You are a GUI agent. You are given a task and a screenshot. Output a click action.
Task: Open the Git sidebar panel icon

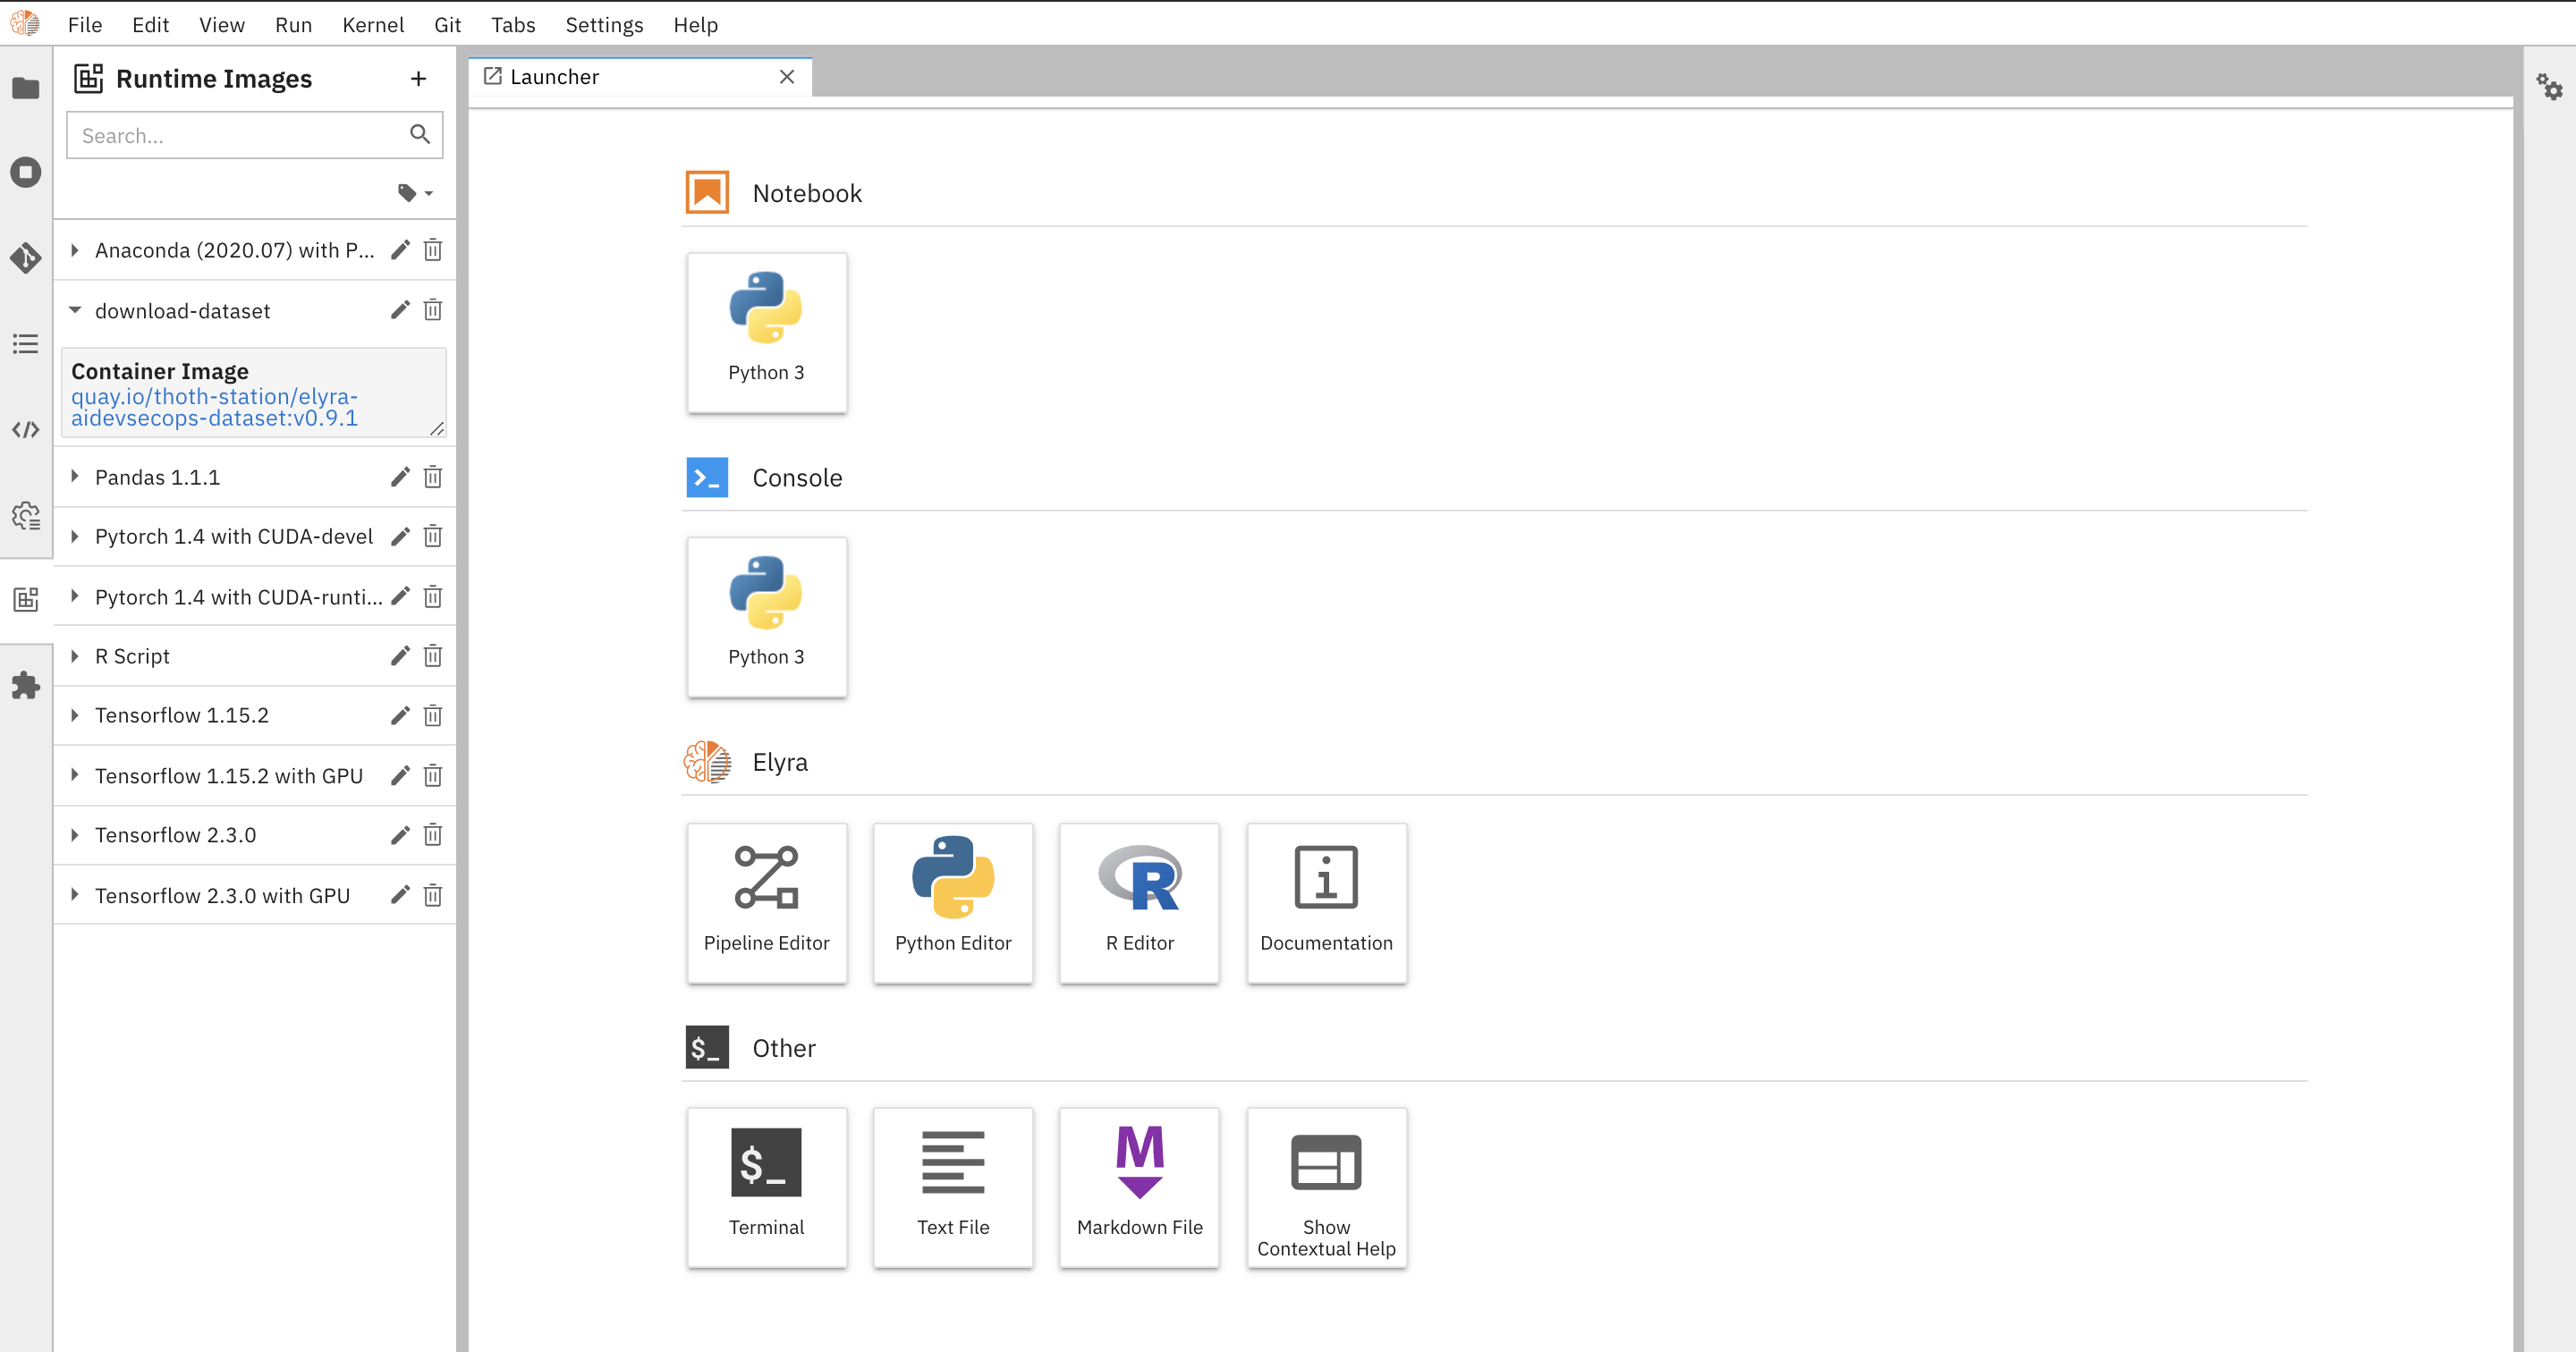coord(26,258)
